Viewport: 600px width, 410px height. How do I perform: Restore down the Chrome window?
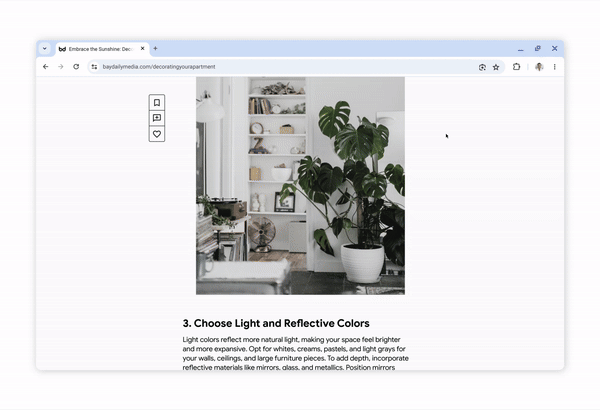[x=538, y=49]
